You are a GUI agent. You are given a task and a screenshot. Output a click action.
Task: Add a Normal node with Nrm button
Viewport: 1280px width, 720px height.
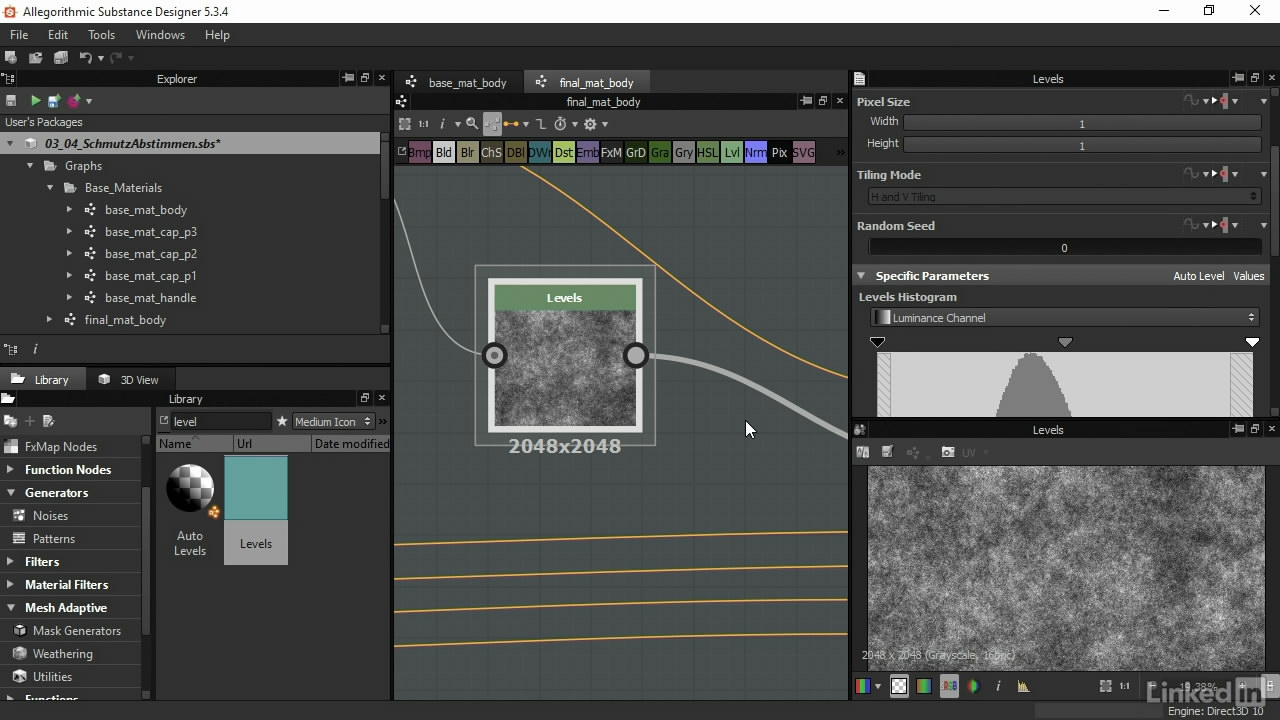pyautogui.click(x=756, y=153)
